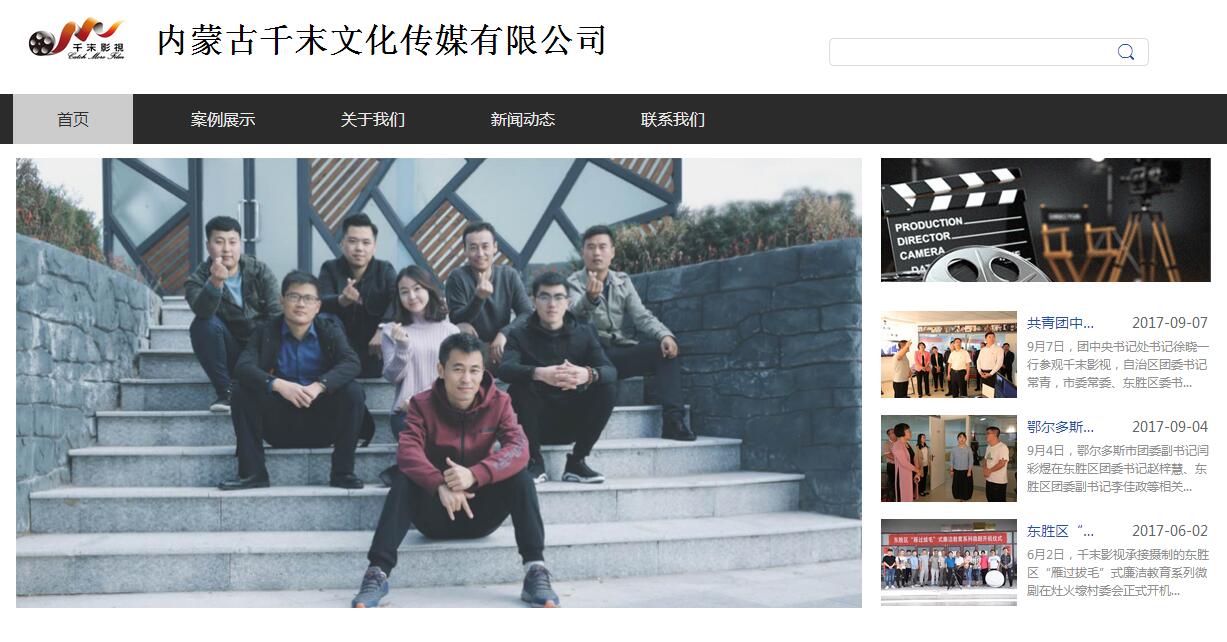Click the search magnifier icon
The height and width of the screenshot is (642, 1227).
pyautogui.click(x=1126, y=52)
